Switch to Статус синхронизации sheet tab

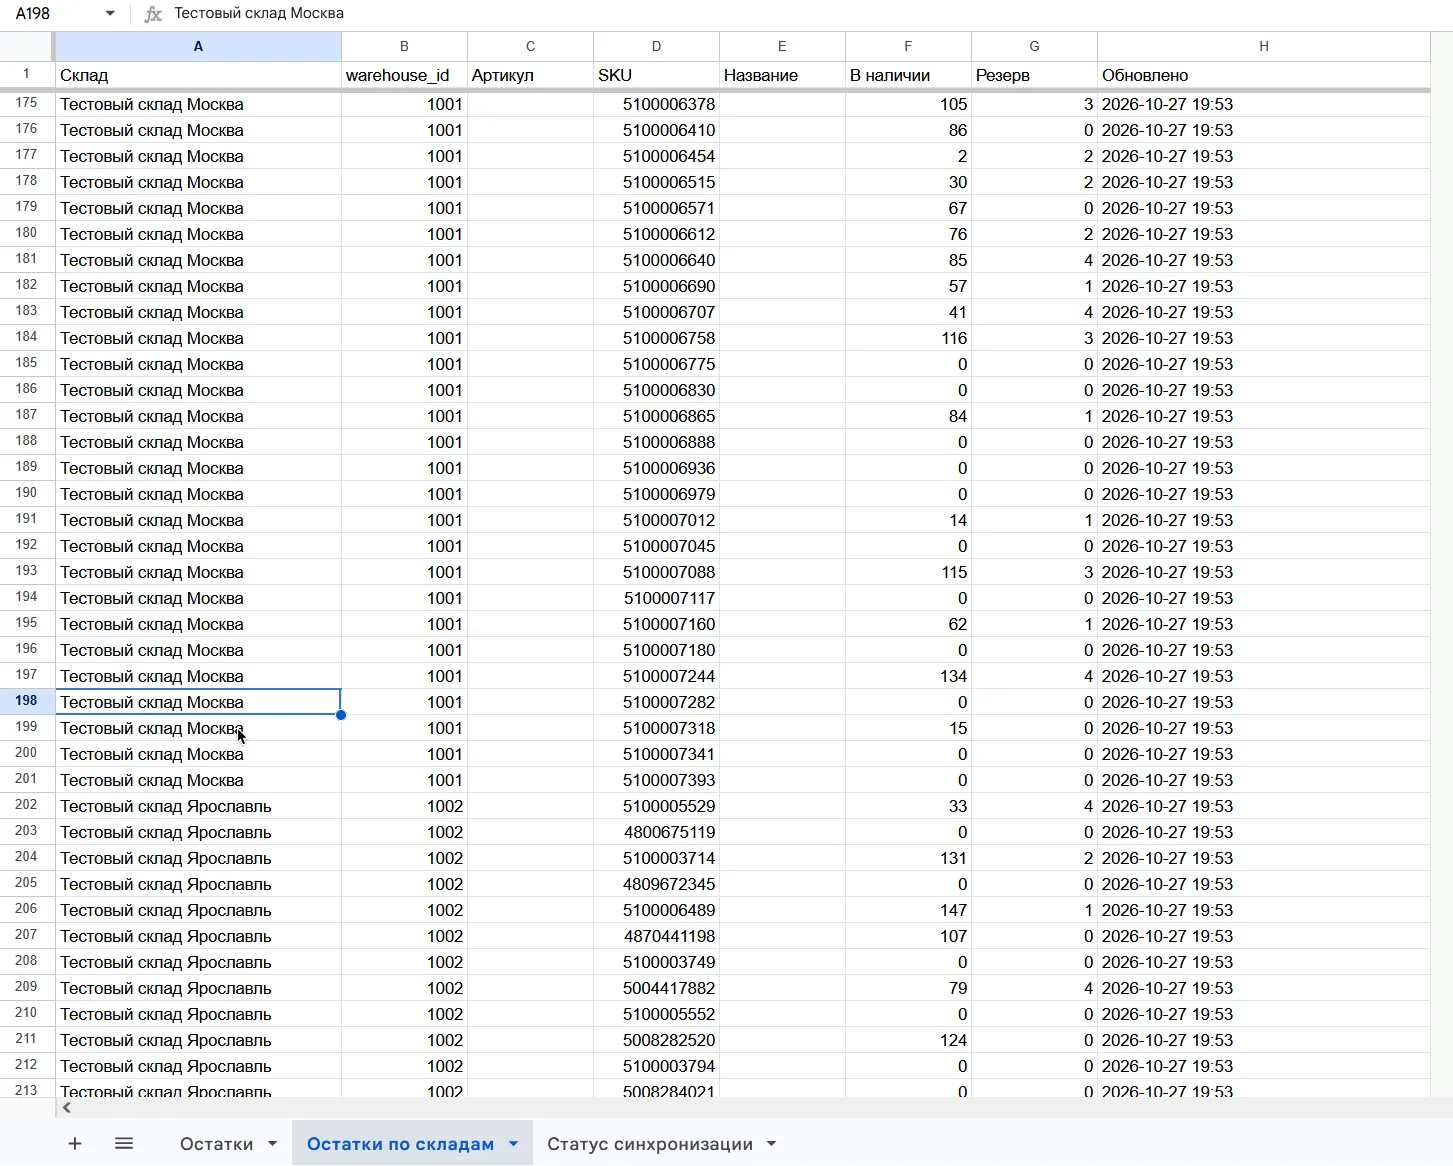click(650, 1144)
